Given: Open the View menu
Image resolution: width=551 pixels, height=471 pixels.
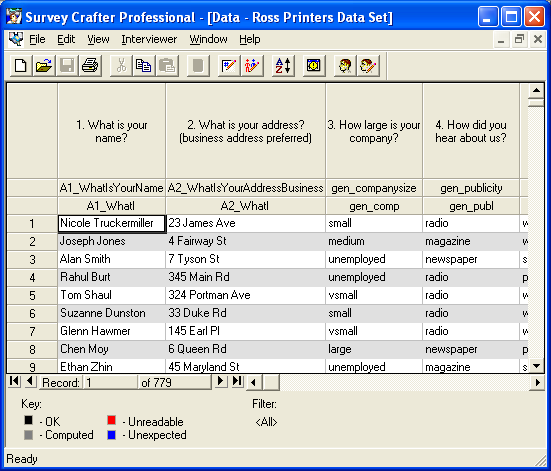Looking at the screenshot, I should coord(98,39).
